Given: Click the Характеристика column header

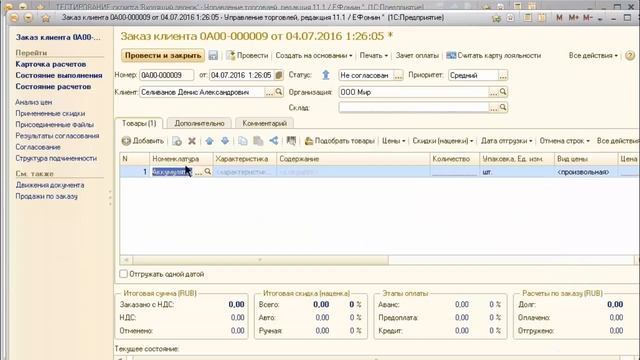Looking at the screenshot, I should [245, 159].
